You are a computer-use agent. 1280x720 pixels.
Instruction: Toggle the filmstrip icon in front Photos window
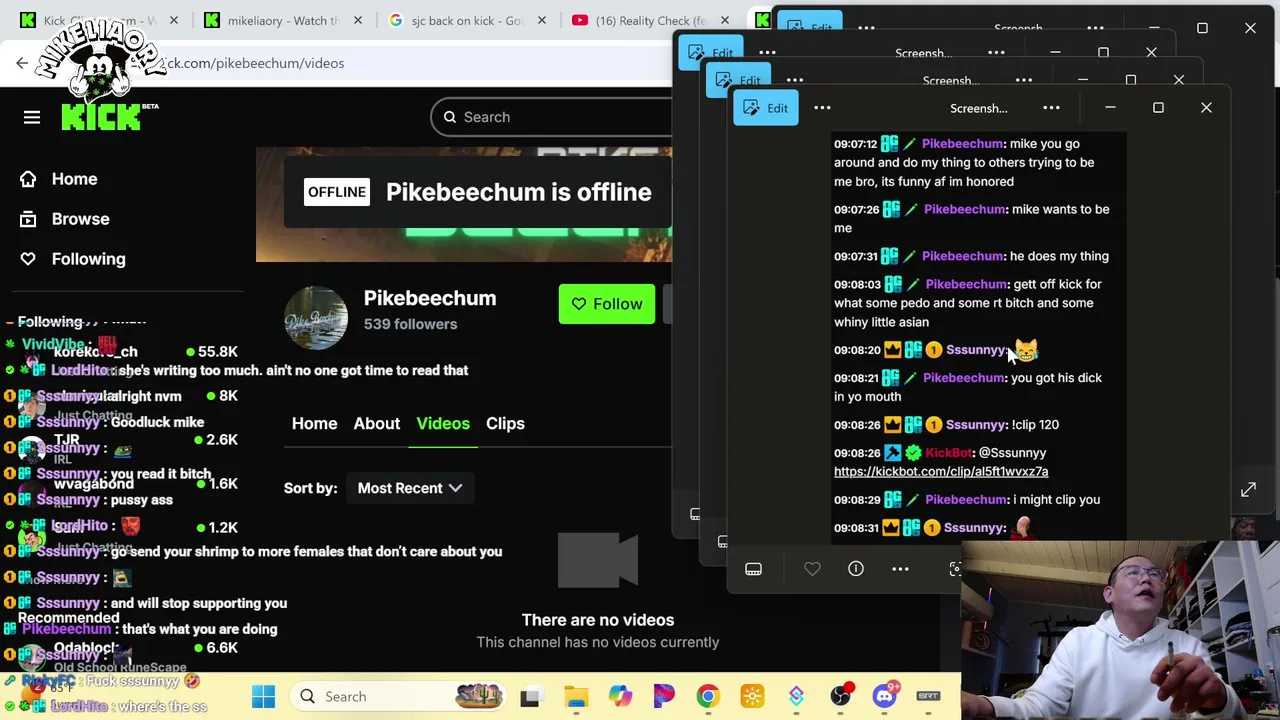753,569
